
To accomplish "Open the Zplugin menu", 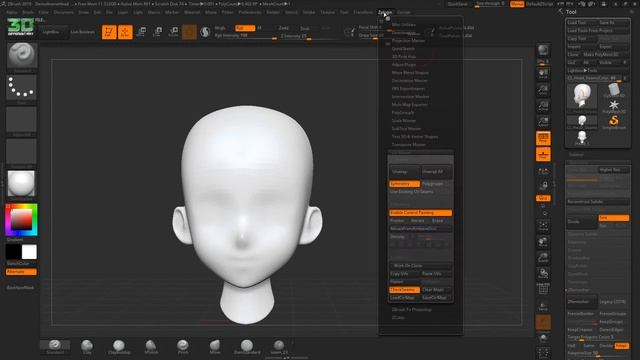I will coord(384,12).
